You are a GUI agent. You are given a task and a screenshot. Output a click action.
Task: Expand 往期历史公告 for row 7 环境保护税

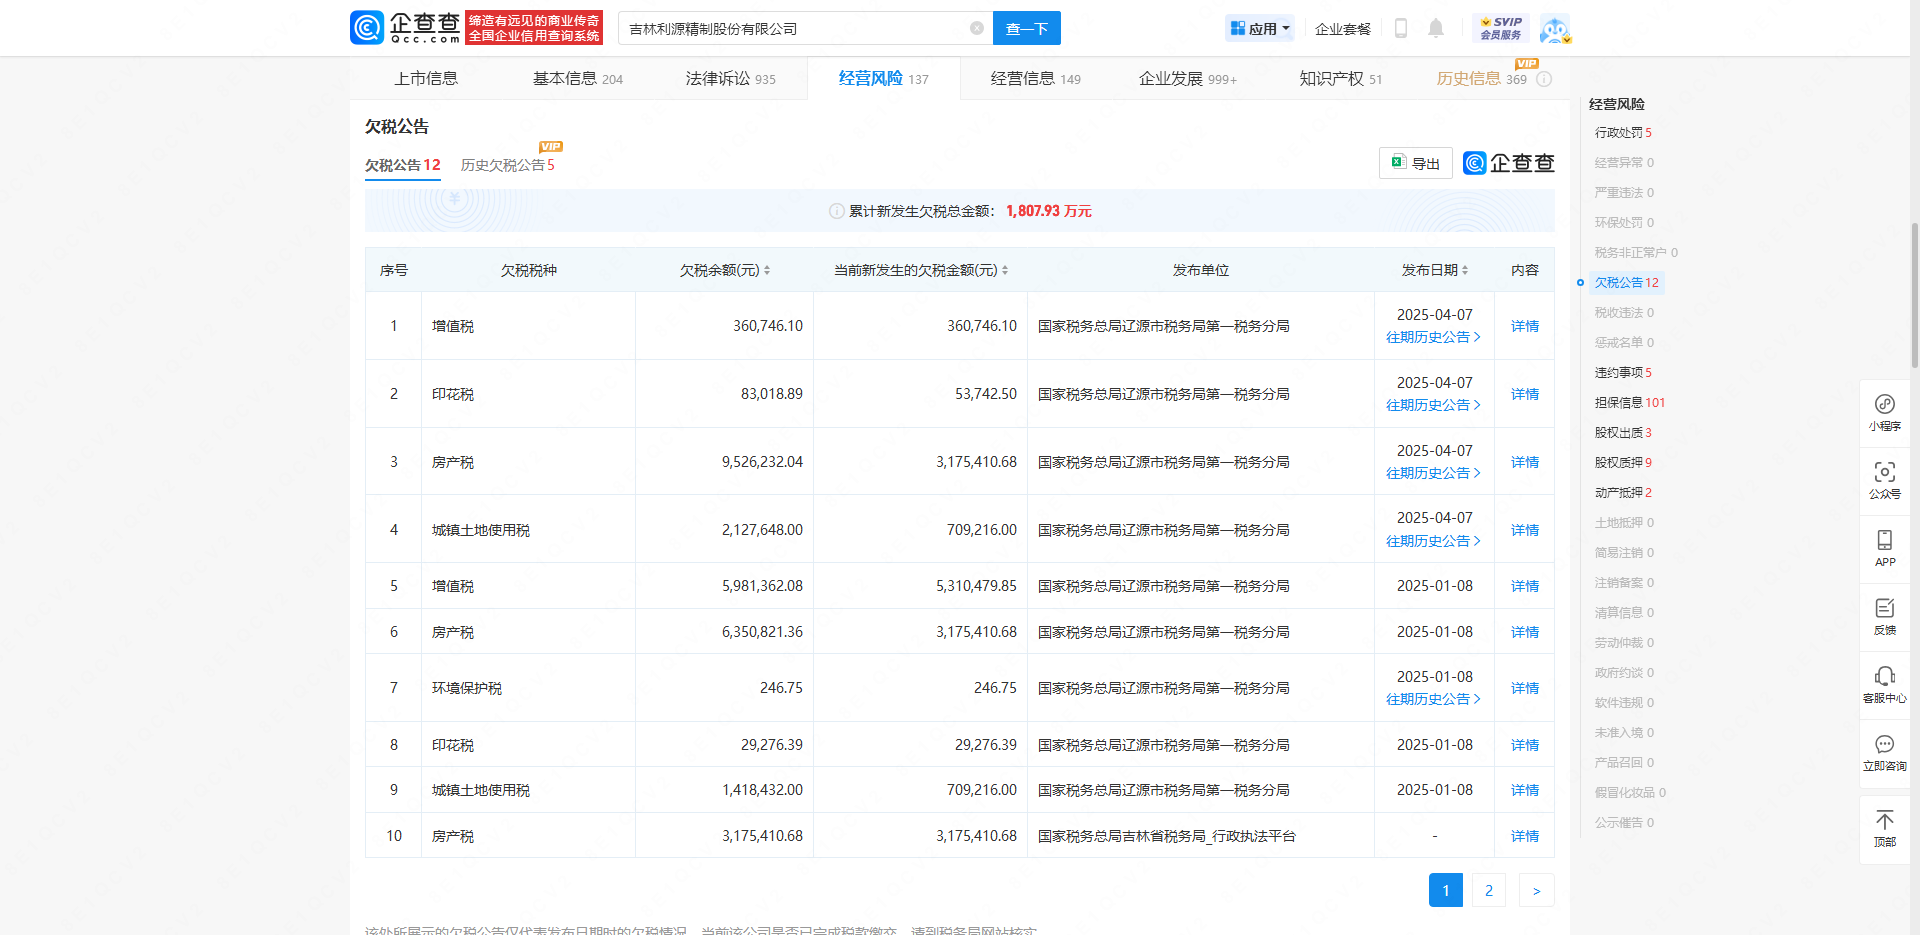pyautogui.click(x=1434, y=700)
